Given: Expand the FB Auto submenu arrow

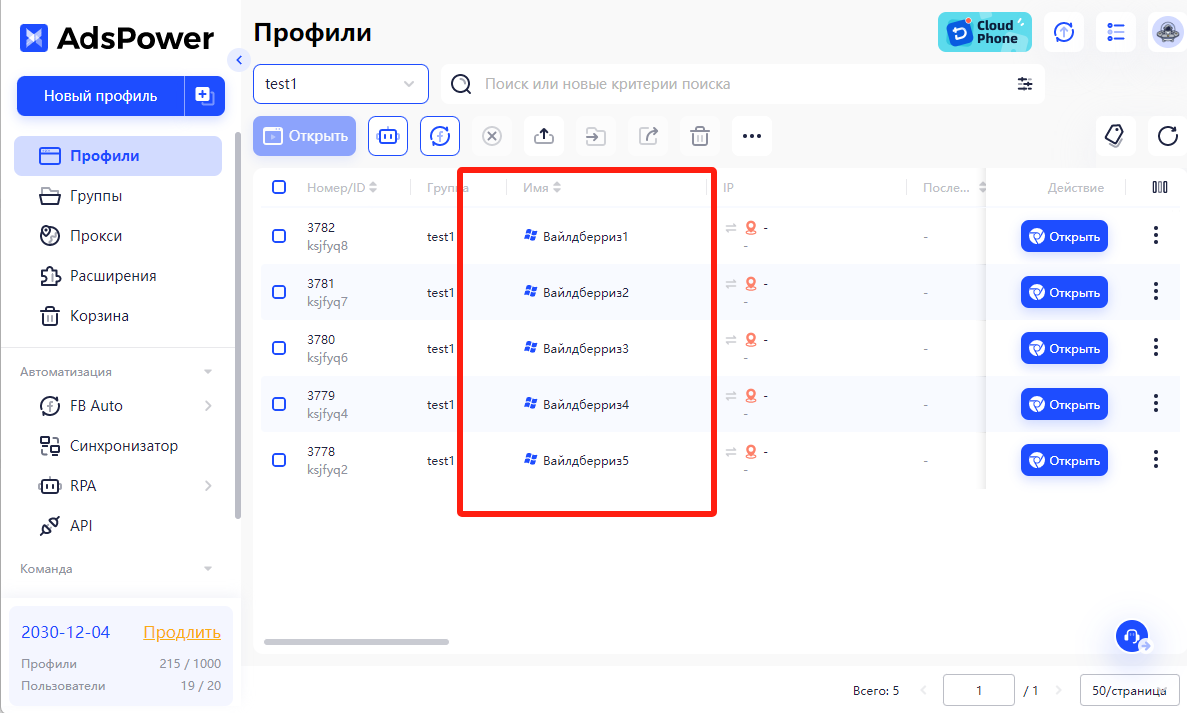Looking at the screenshot, I should (207, 406).
